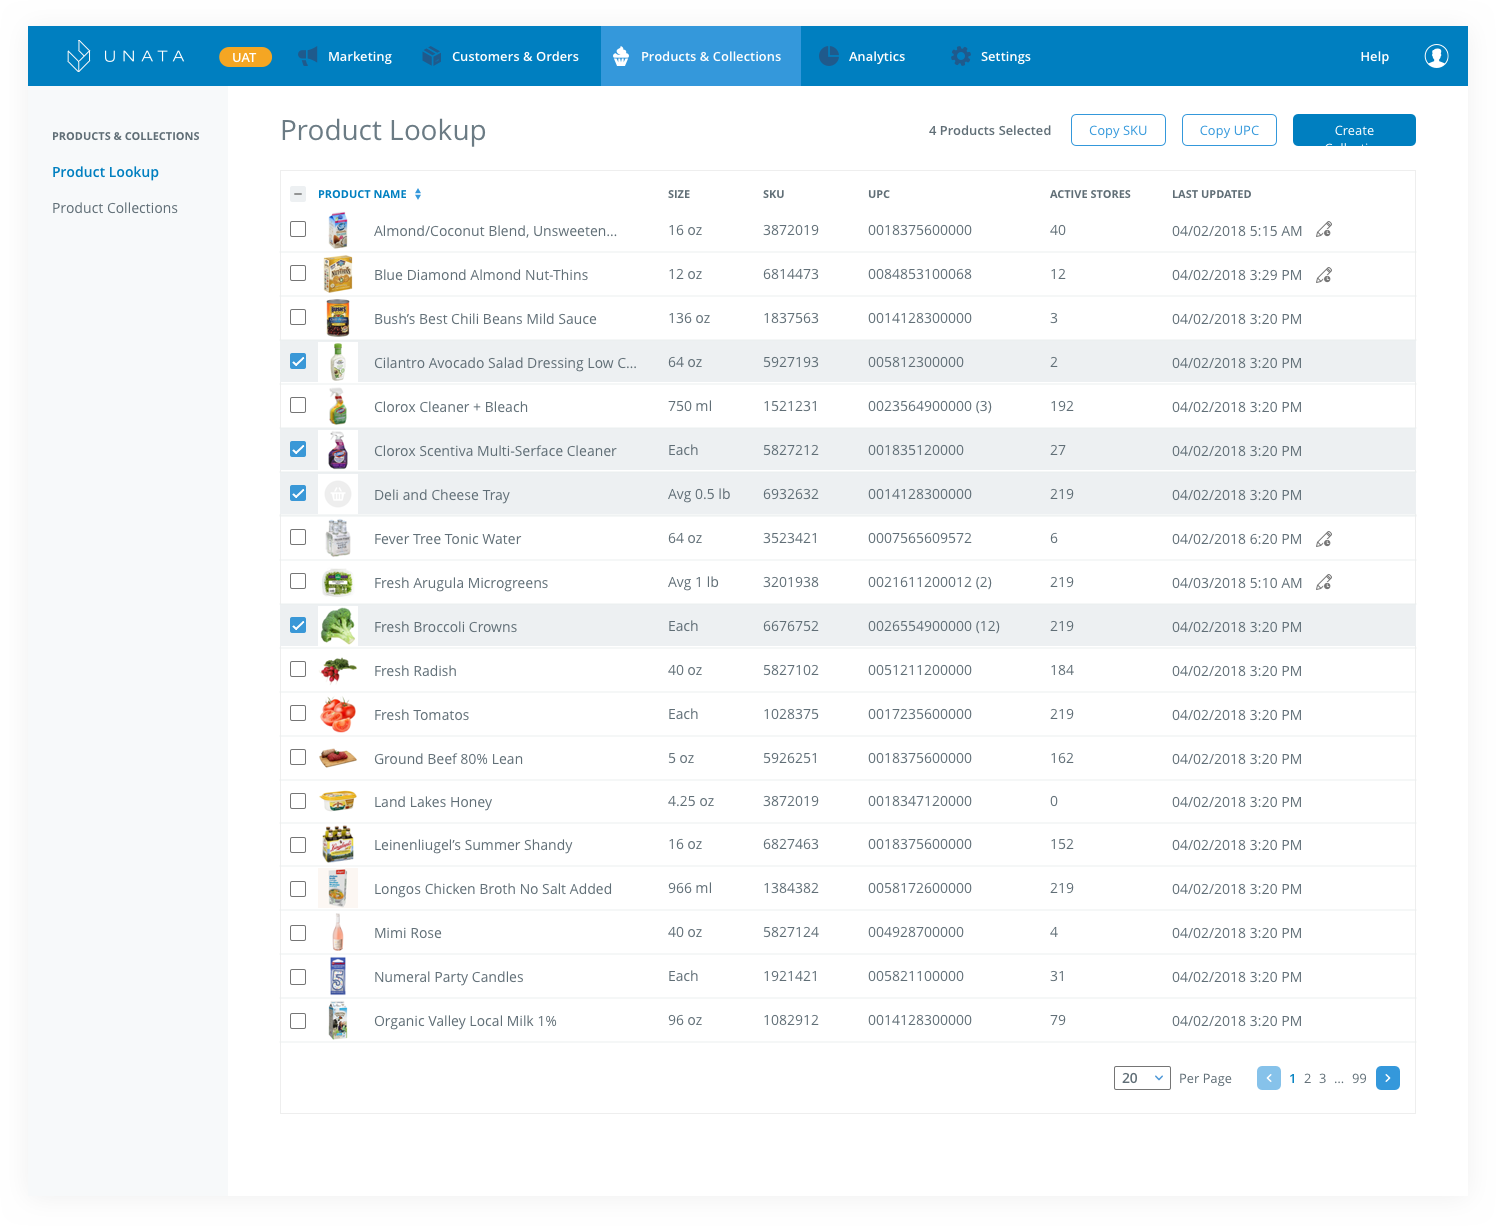Open Product Collections in sidebar
The width and height of the screenshot is (1496, 1226).
(x=115, y=208)
